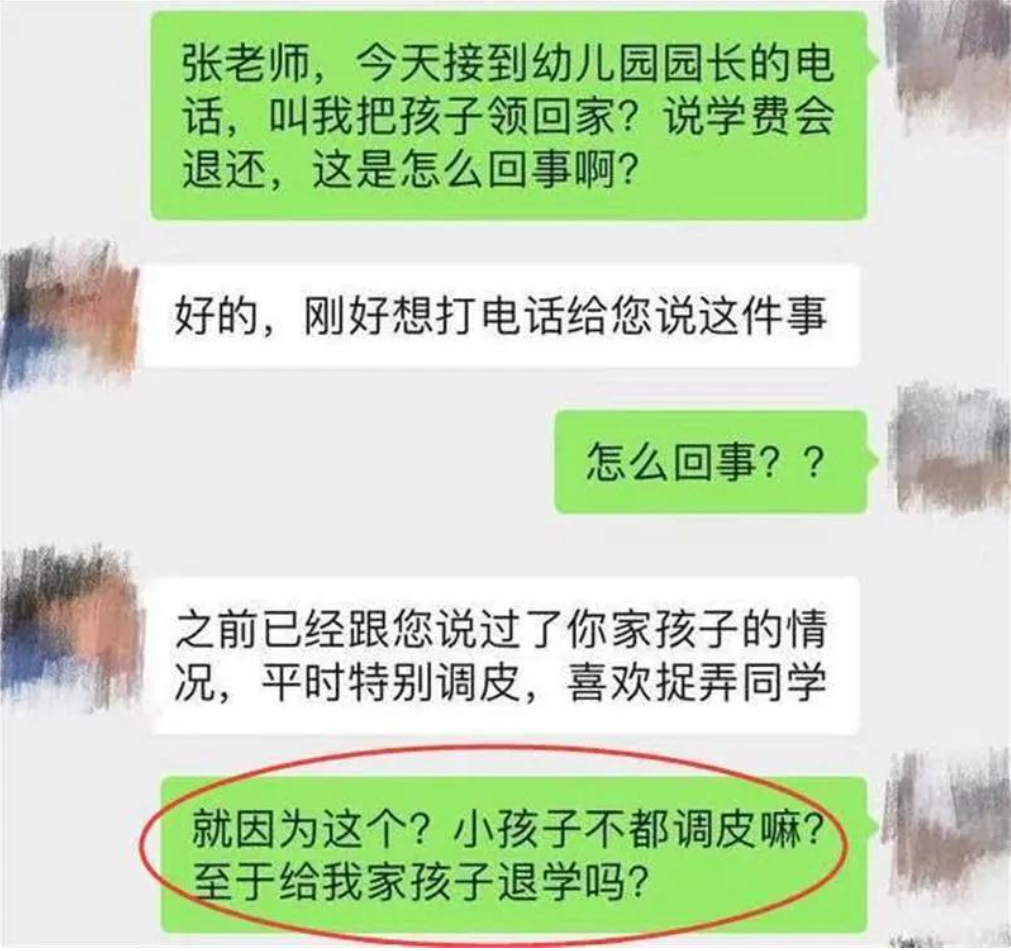
Task: Click the line '张老师,今天接到幼儿园园长的电'
Action: (x=508, y=65)
